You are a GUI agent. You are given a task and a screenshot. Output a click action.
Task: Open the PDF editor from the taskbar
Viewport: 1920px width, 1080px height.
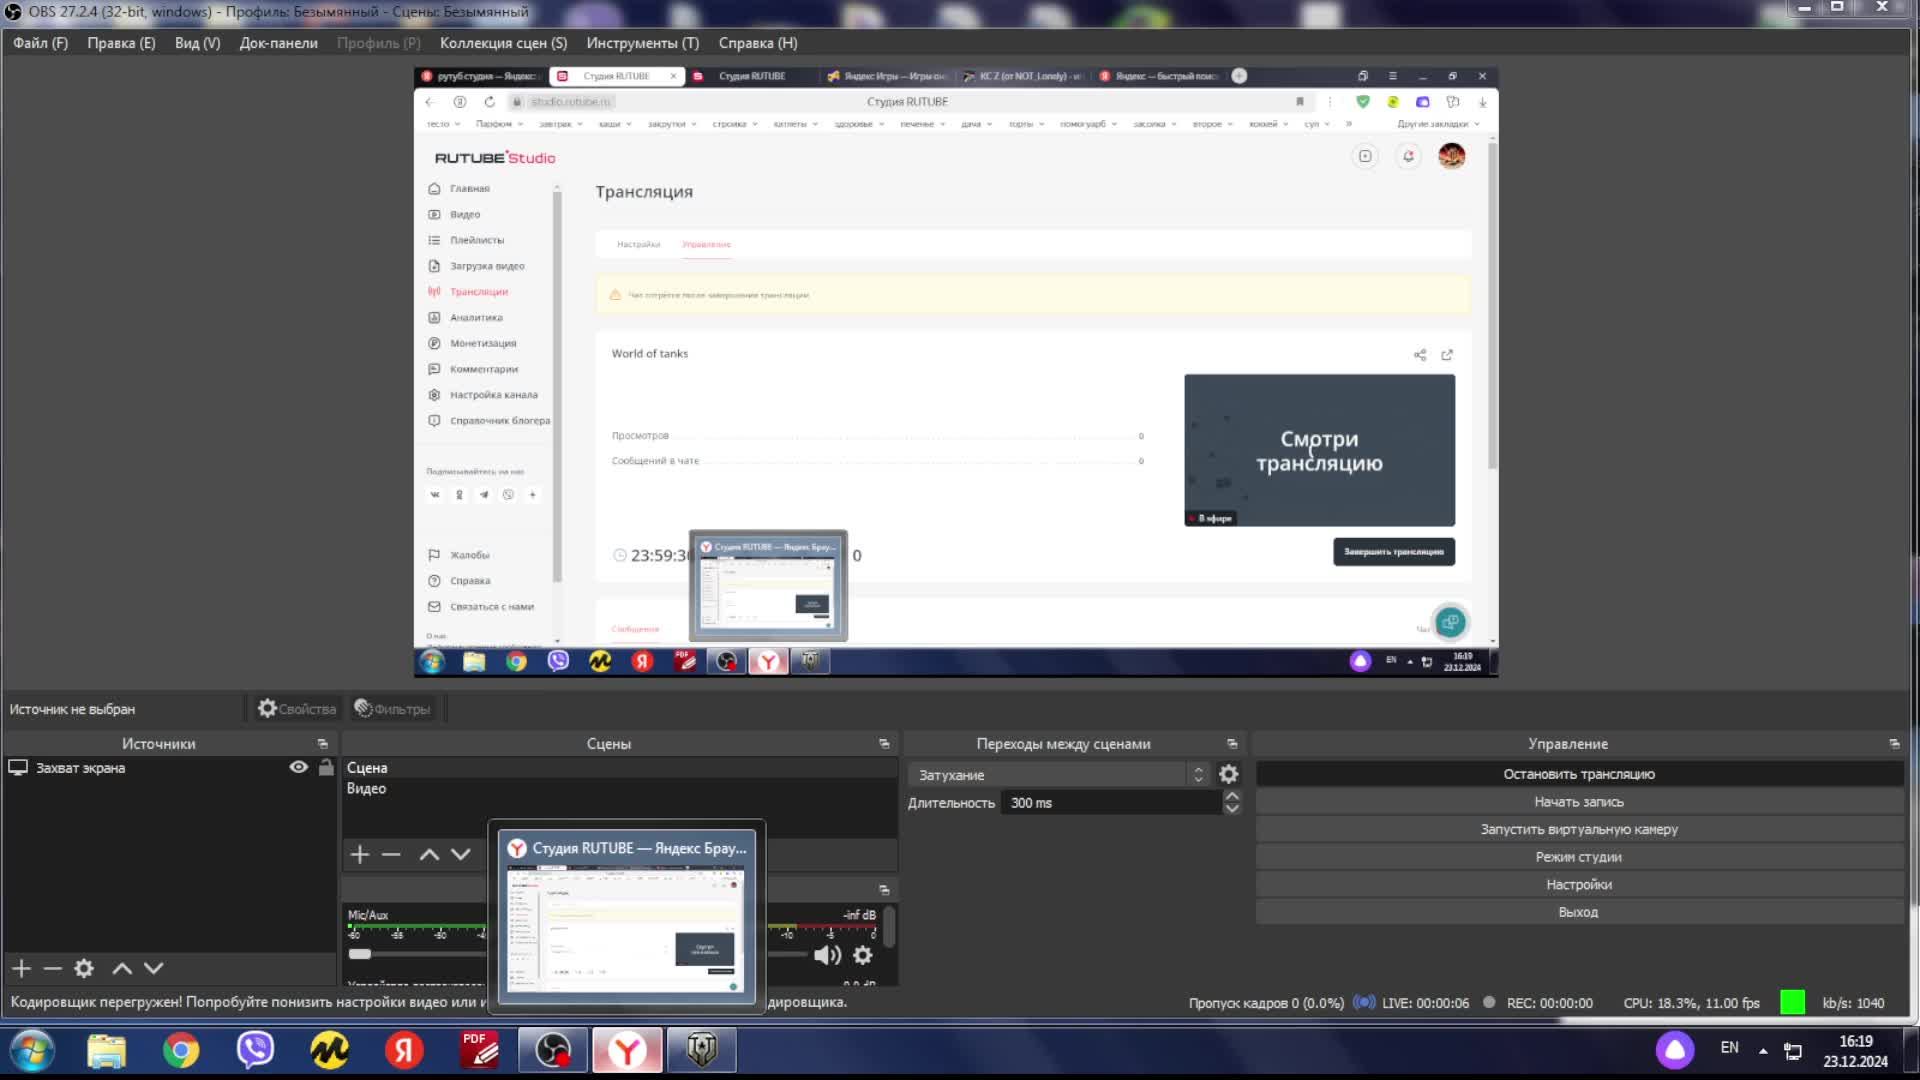click(x=479, y=1050)
